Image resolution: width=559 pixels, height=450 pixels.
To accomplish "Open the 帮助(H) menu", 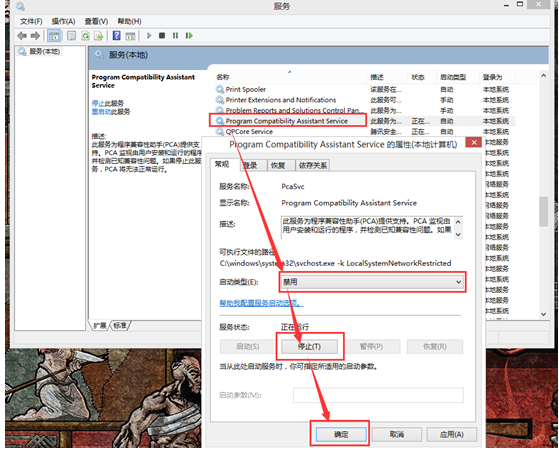I will click(x=129, y=21).
